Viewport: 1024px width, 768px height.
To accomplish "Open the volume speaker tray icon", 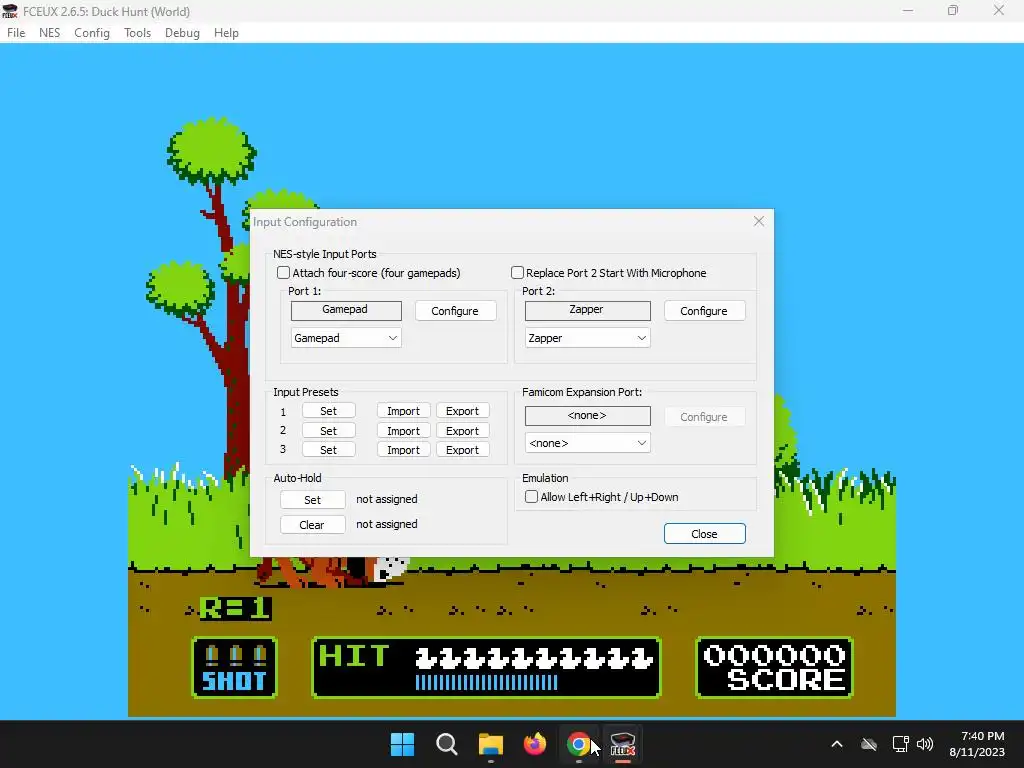I will coord(925,744).
